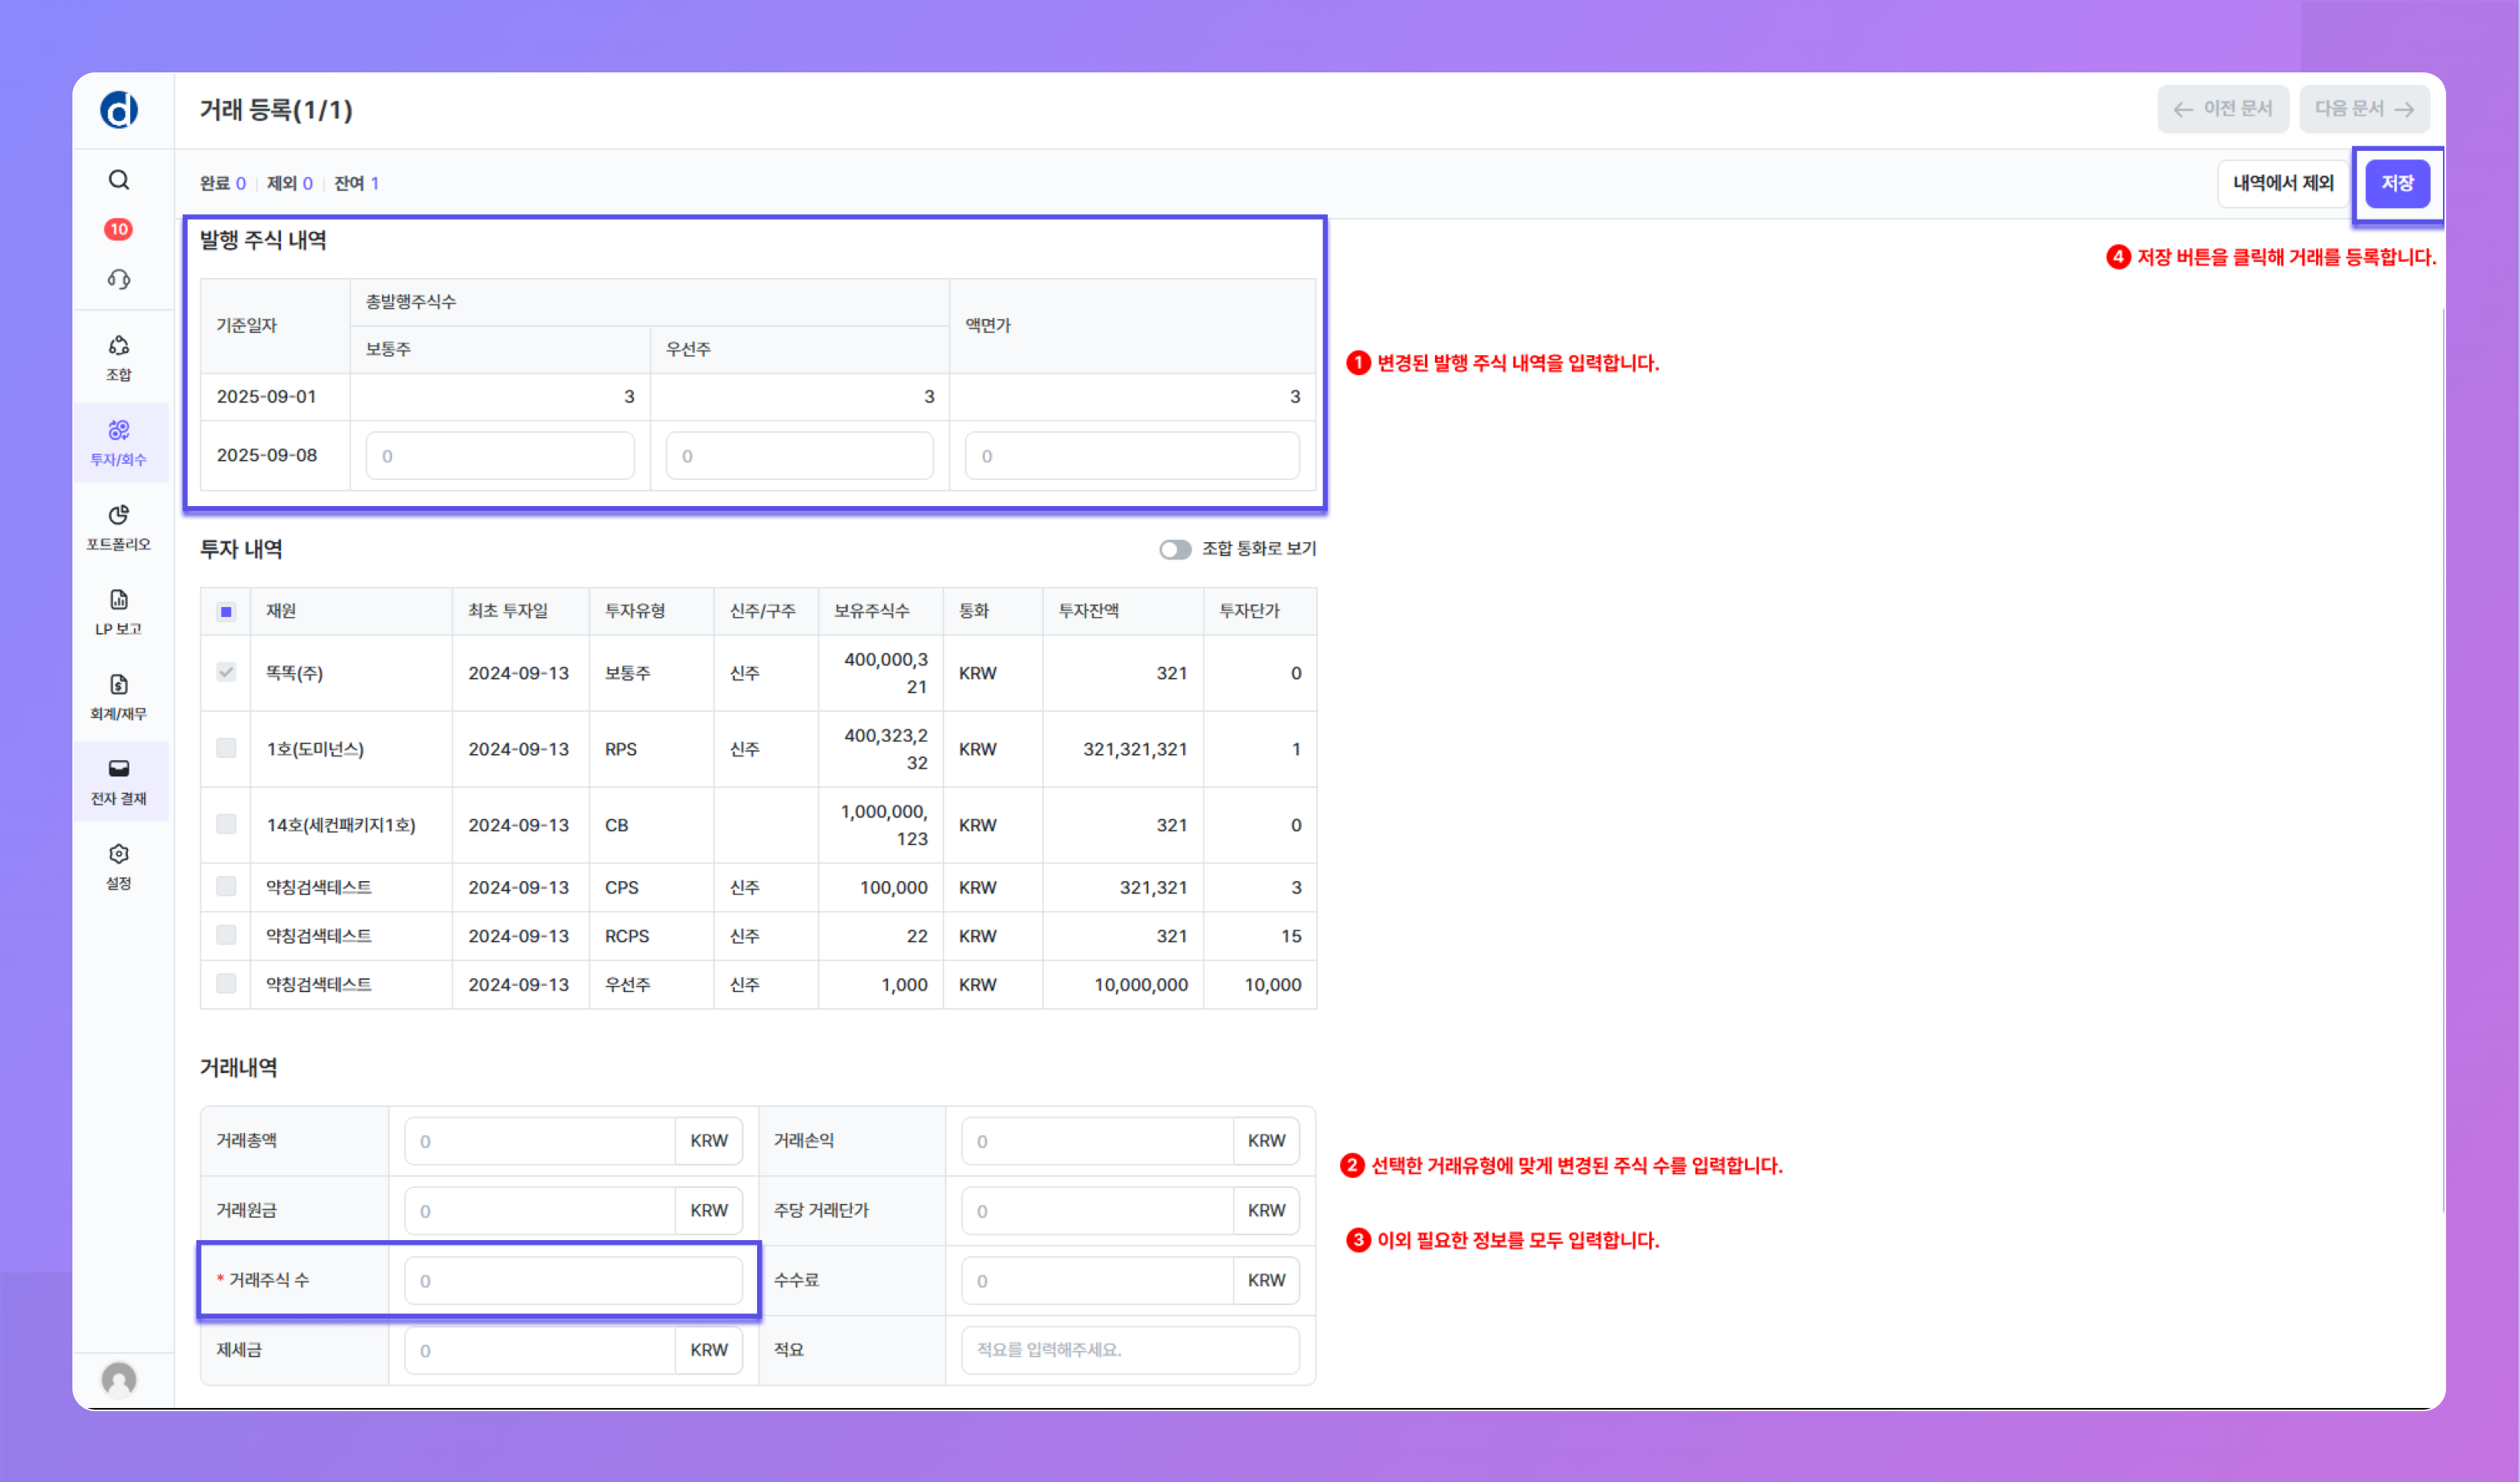Click the search magnifier icon in sidebar
This screenshot has height=1482, width=2520.
point(119,180)
